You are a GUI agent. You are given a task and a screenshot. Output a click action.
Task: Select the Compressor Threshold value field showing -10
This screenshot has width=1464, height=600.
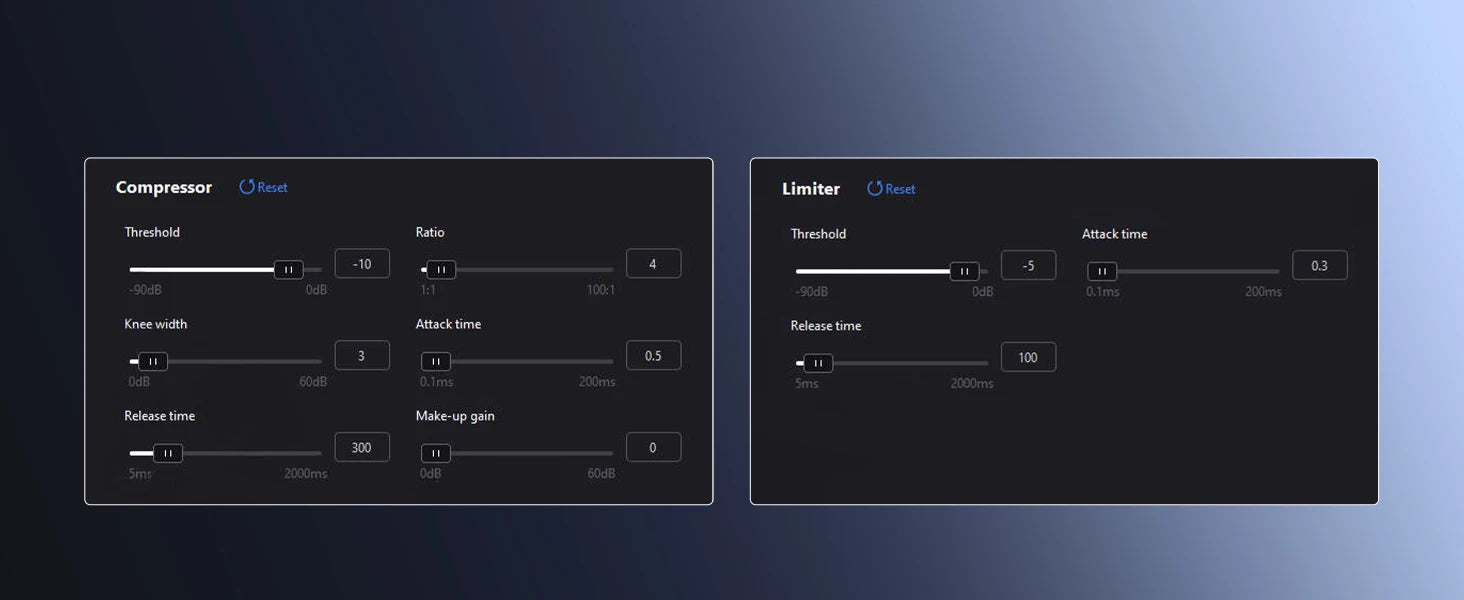coord(362,264)
